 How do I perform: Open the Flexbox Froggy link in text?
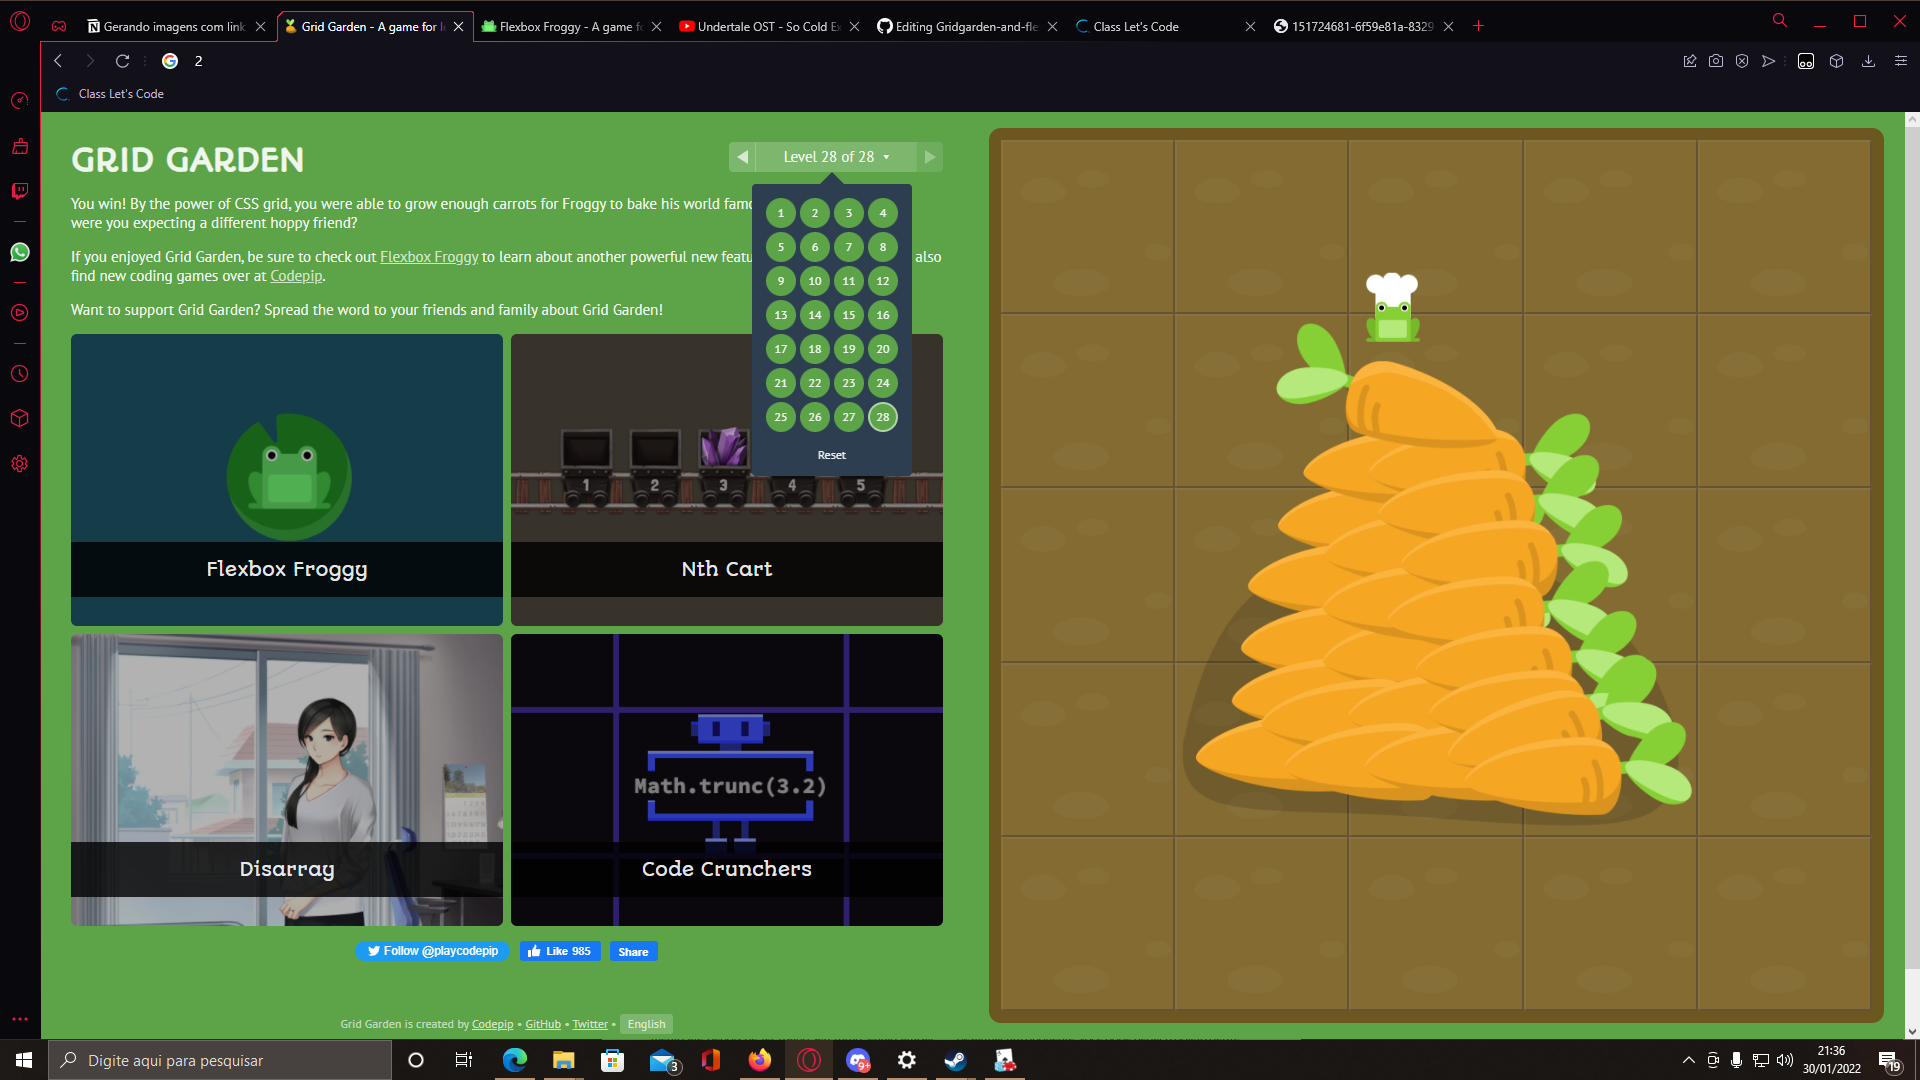[428, 256]
